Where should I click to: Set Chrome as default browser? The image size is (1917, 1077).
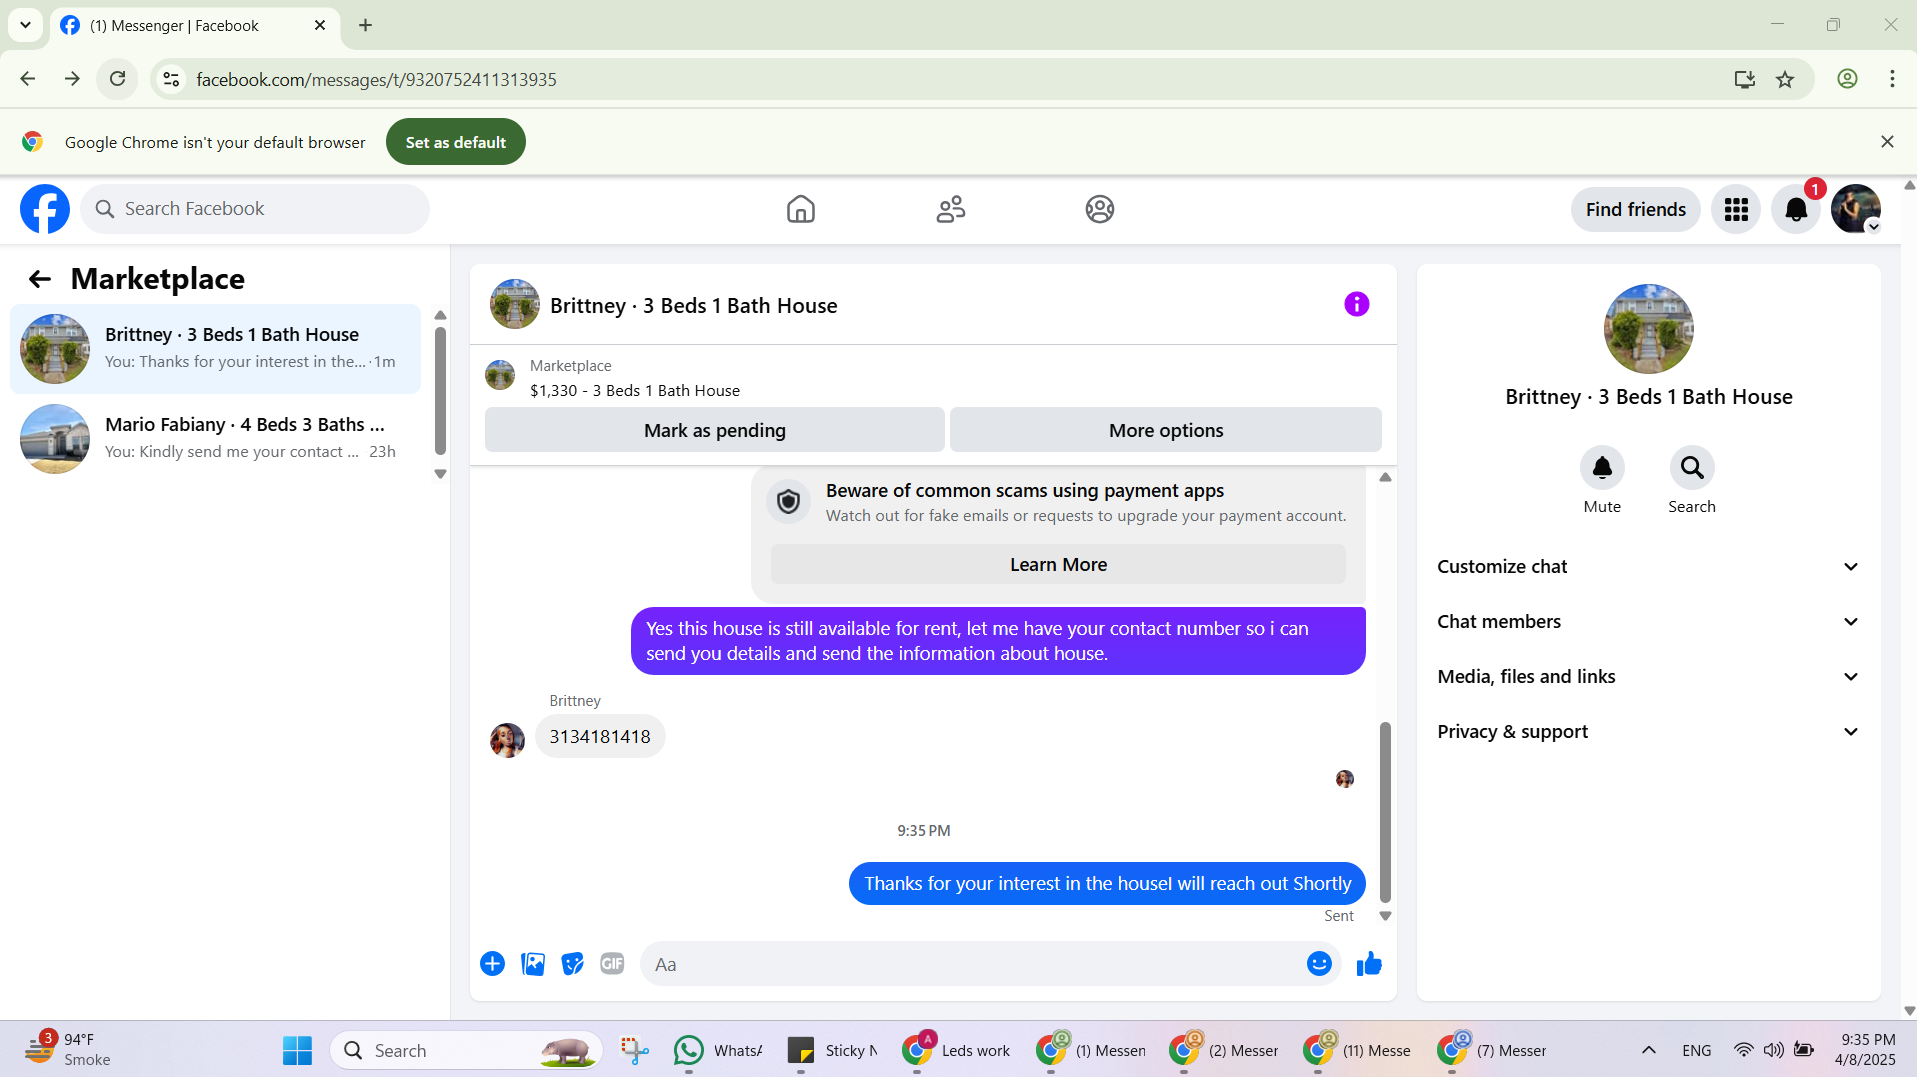[455, 142]
